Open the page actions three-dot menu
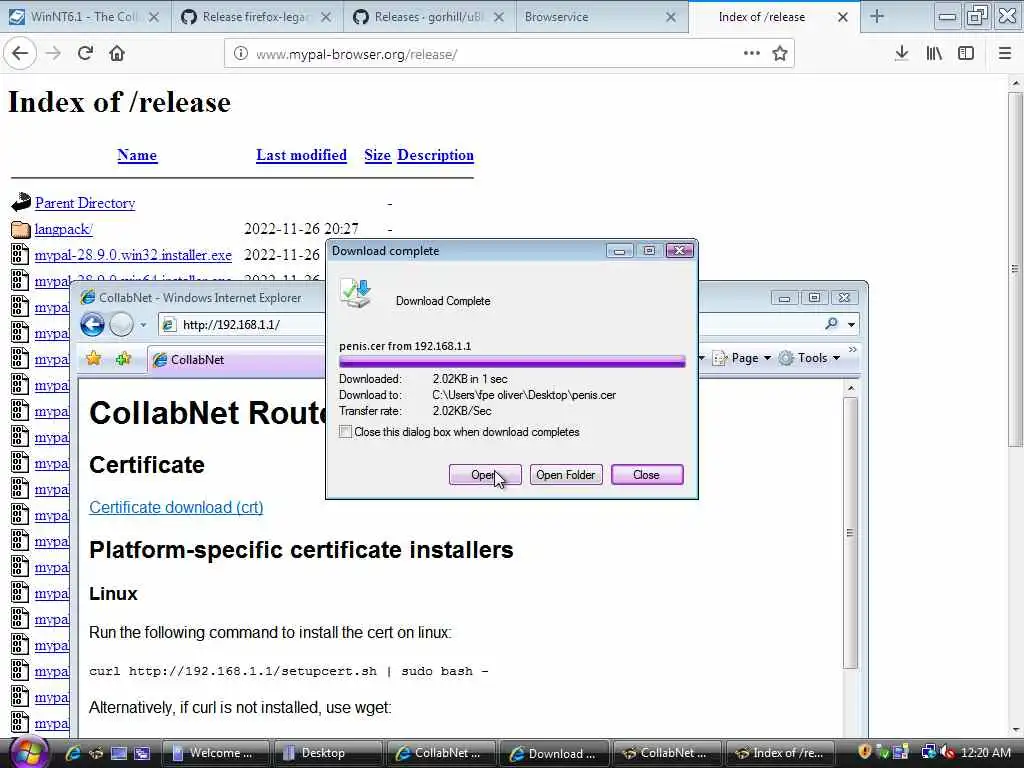Screen dimensions: 1024x768 pos(752,54)
